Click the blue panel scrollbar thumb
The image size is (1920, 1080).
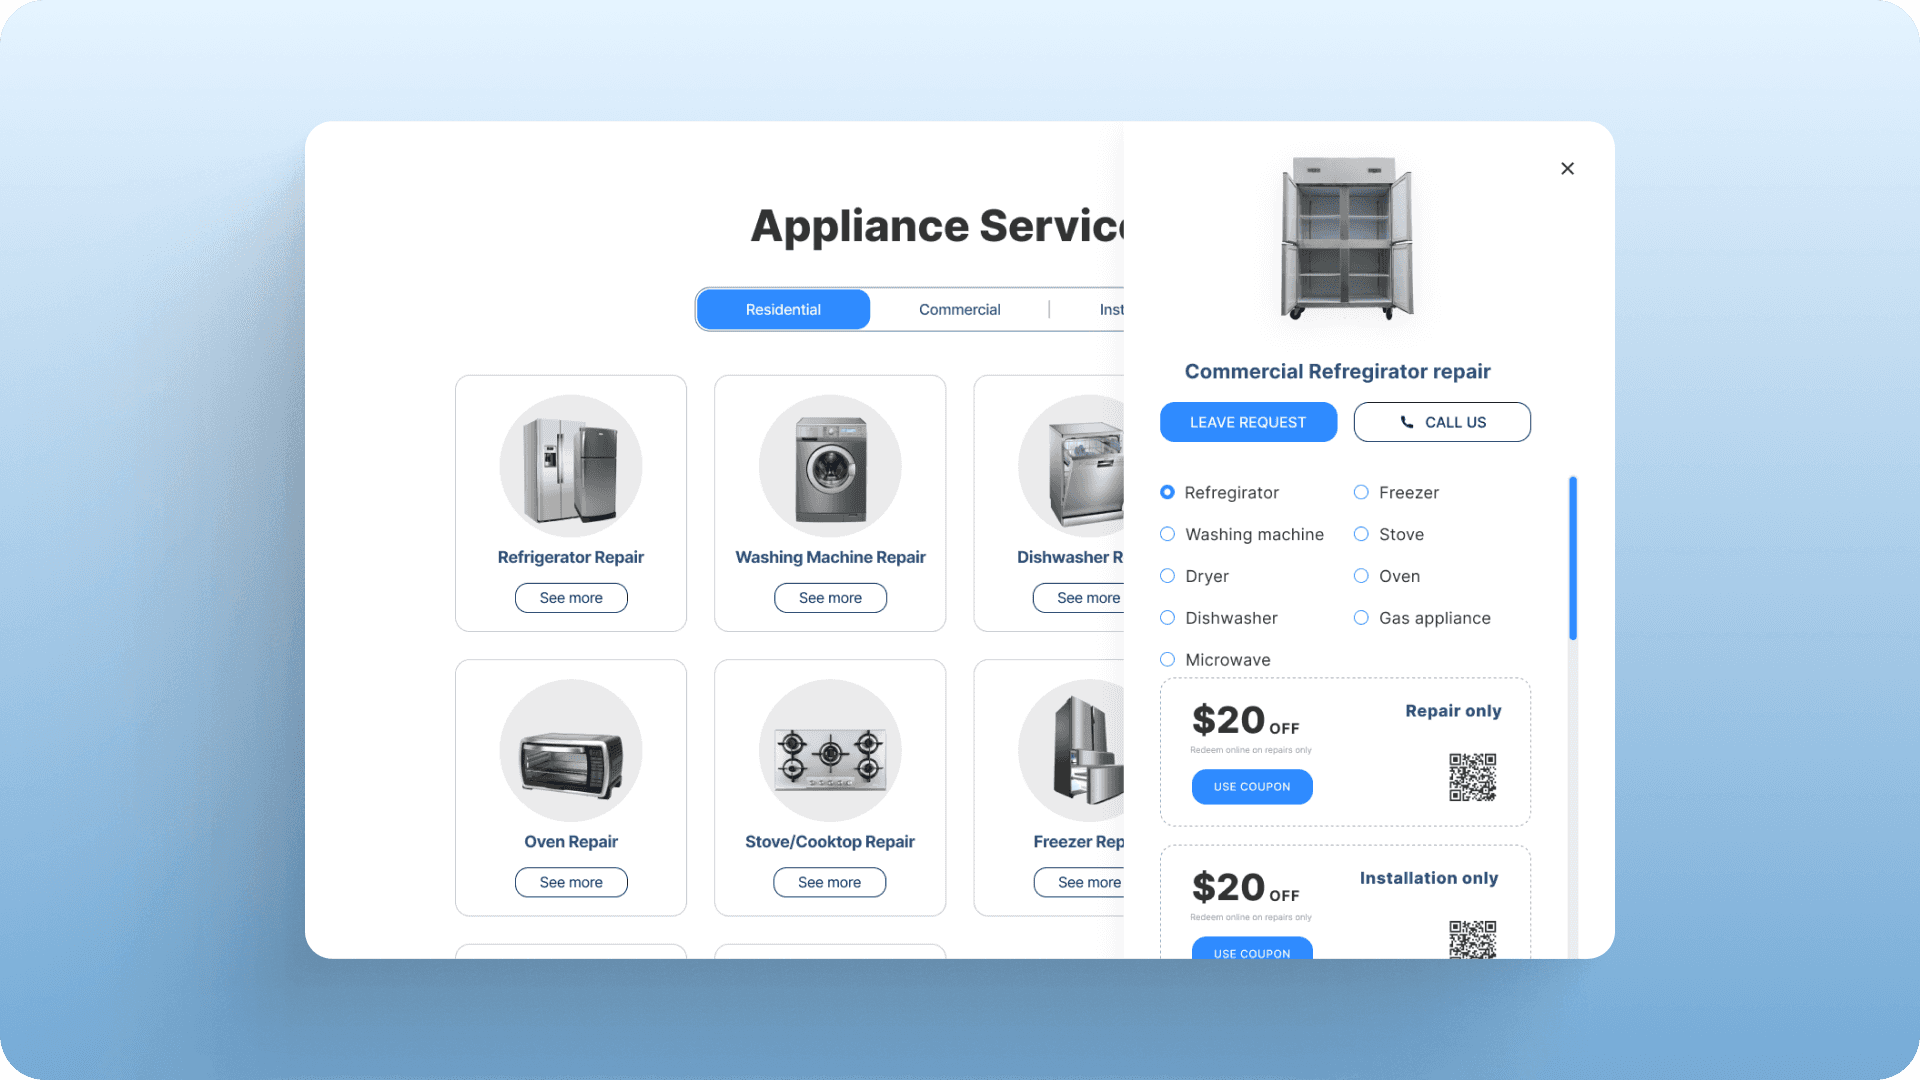(1572, 558)
